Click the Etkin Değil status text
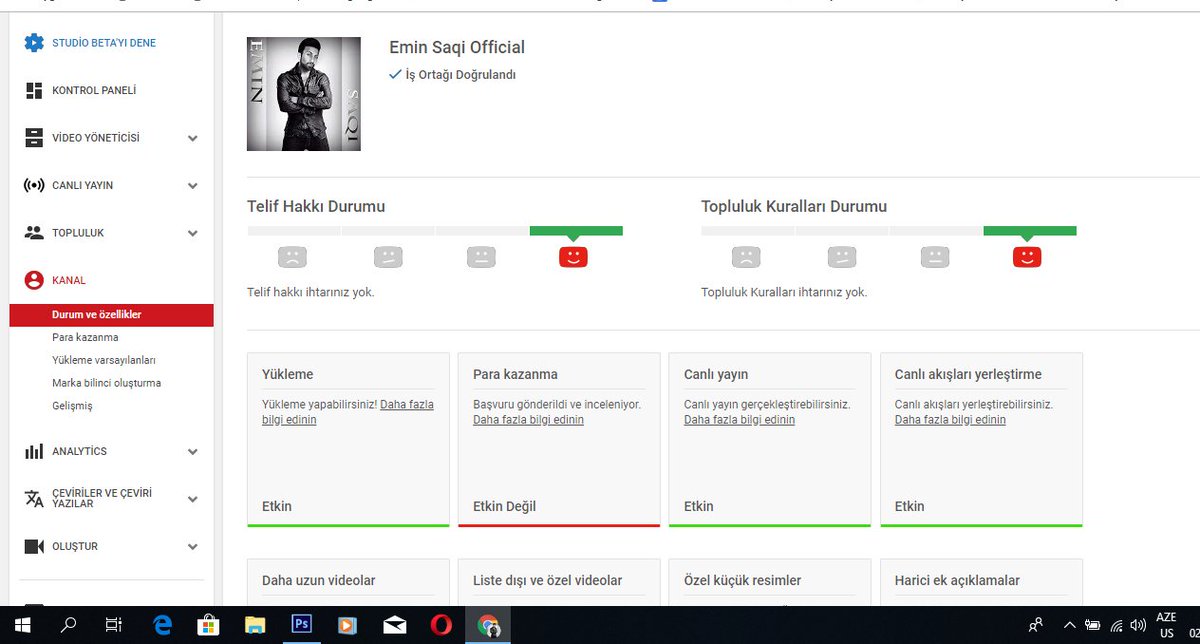Viewport: 1200px width, 644px height. [x=504, y=507]
